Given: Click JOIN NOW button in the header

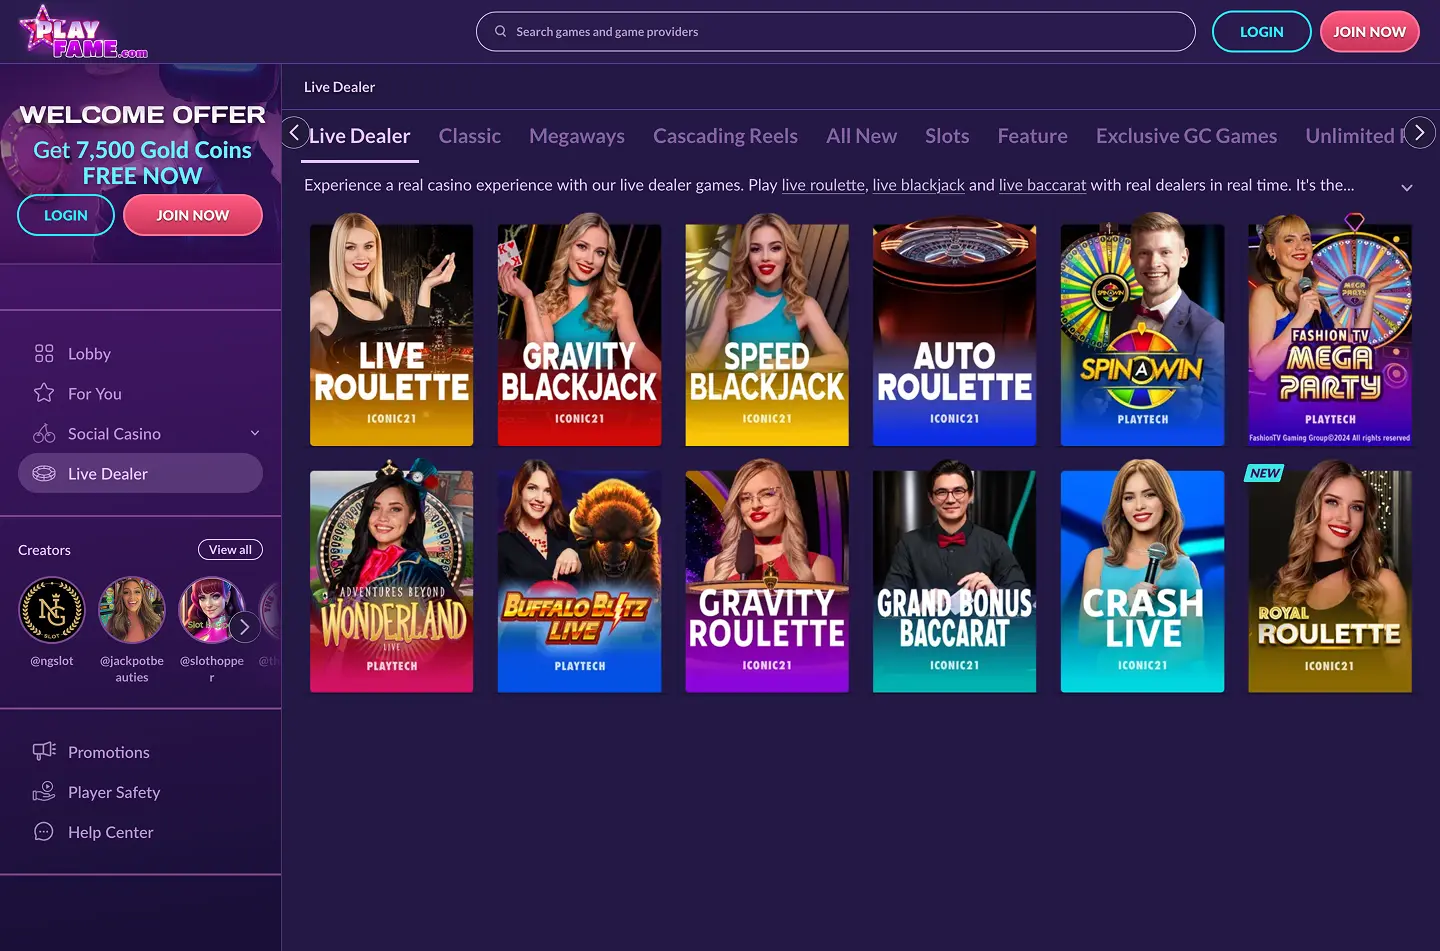Looking at the screenshot, I should pyautogui.click(x=1369, y=31).
